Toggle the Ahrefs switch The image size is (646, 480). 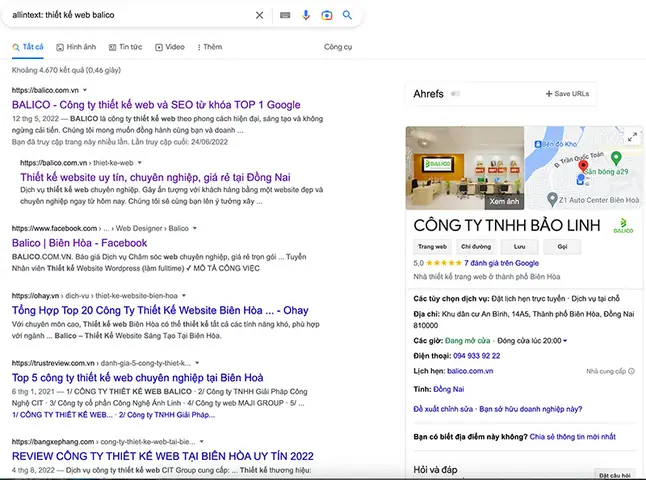click(x=455, y=94)
